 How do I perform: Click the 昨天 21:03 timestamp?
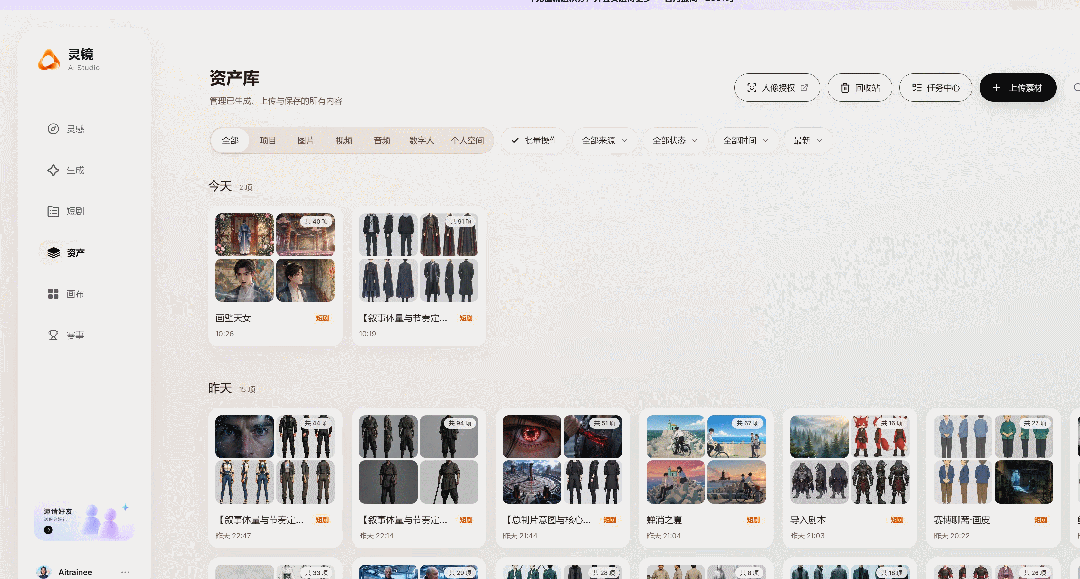[807, 535]
